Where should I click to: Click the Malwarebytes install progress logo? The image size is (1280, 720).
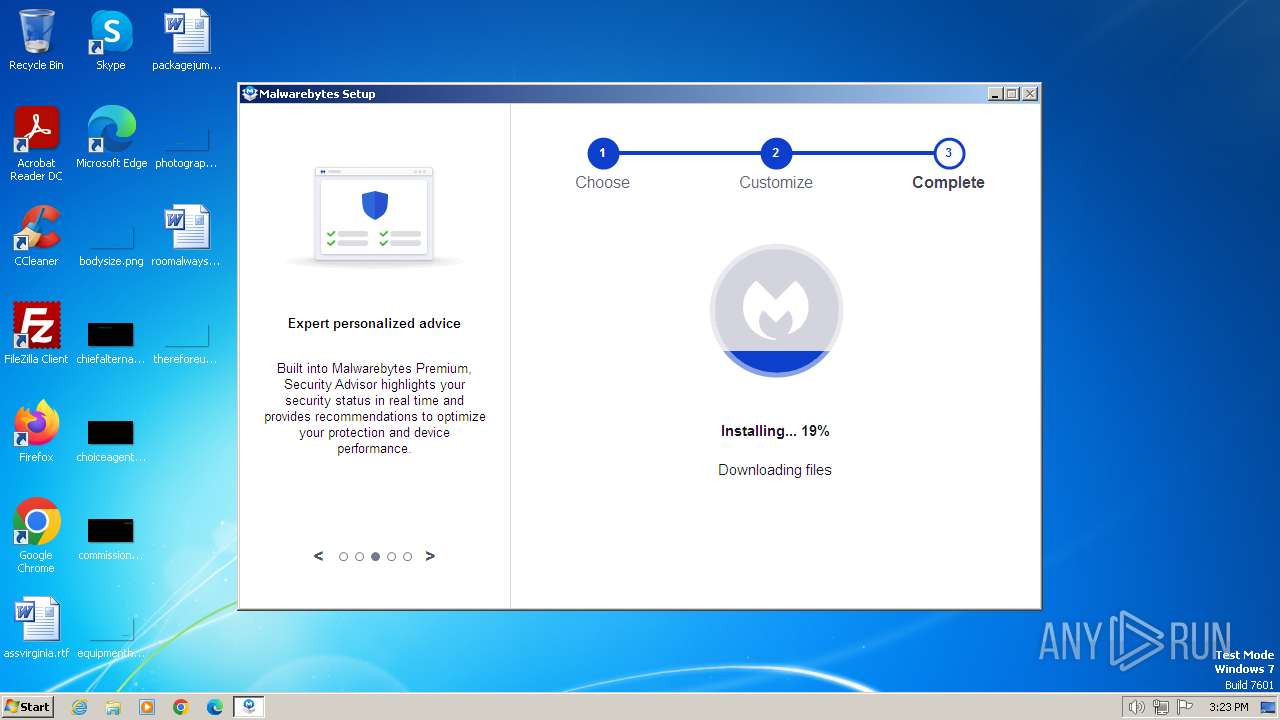click(x=776, y=310)
